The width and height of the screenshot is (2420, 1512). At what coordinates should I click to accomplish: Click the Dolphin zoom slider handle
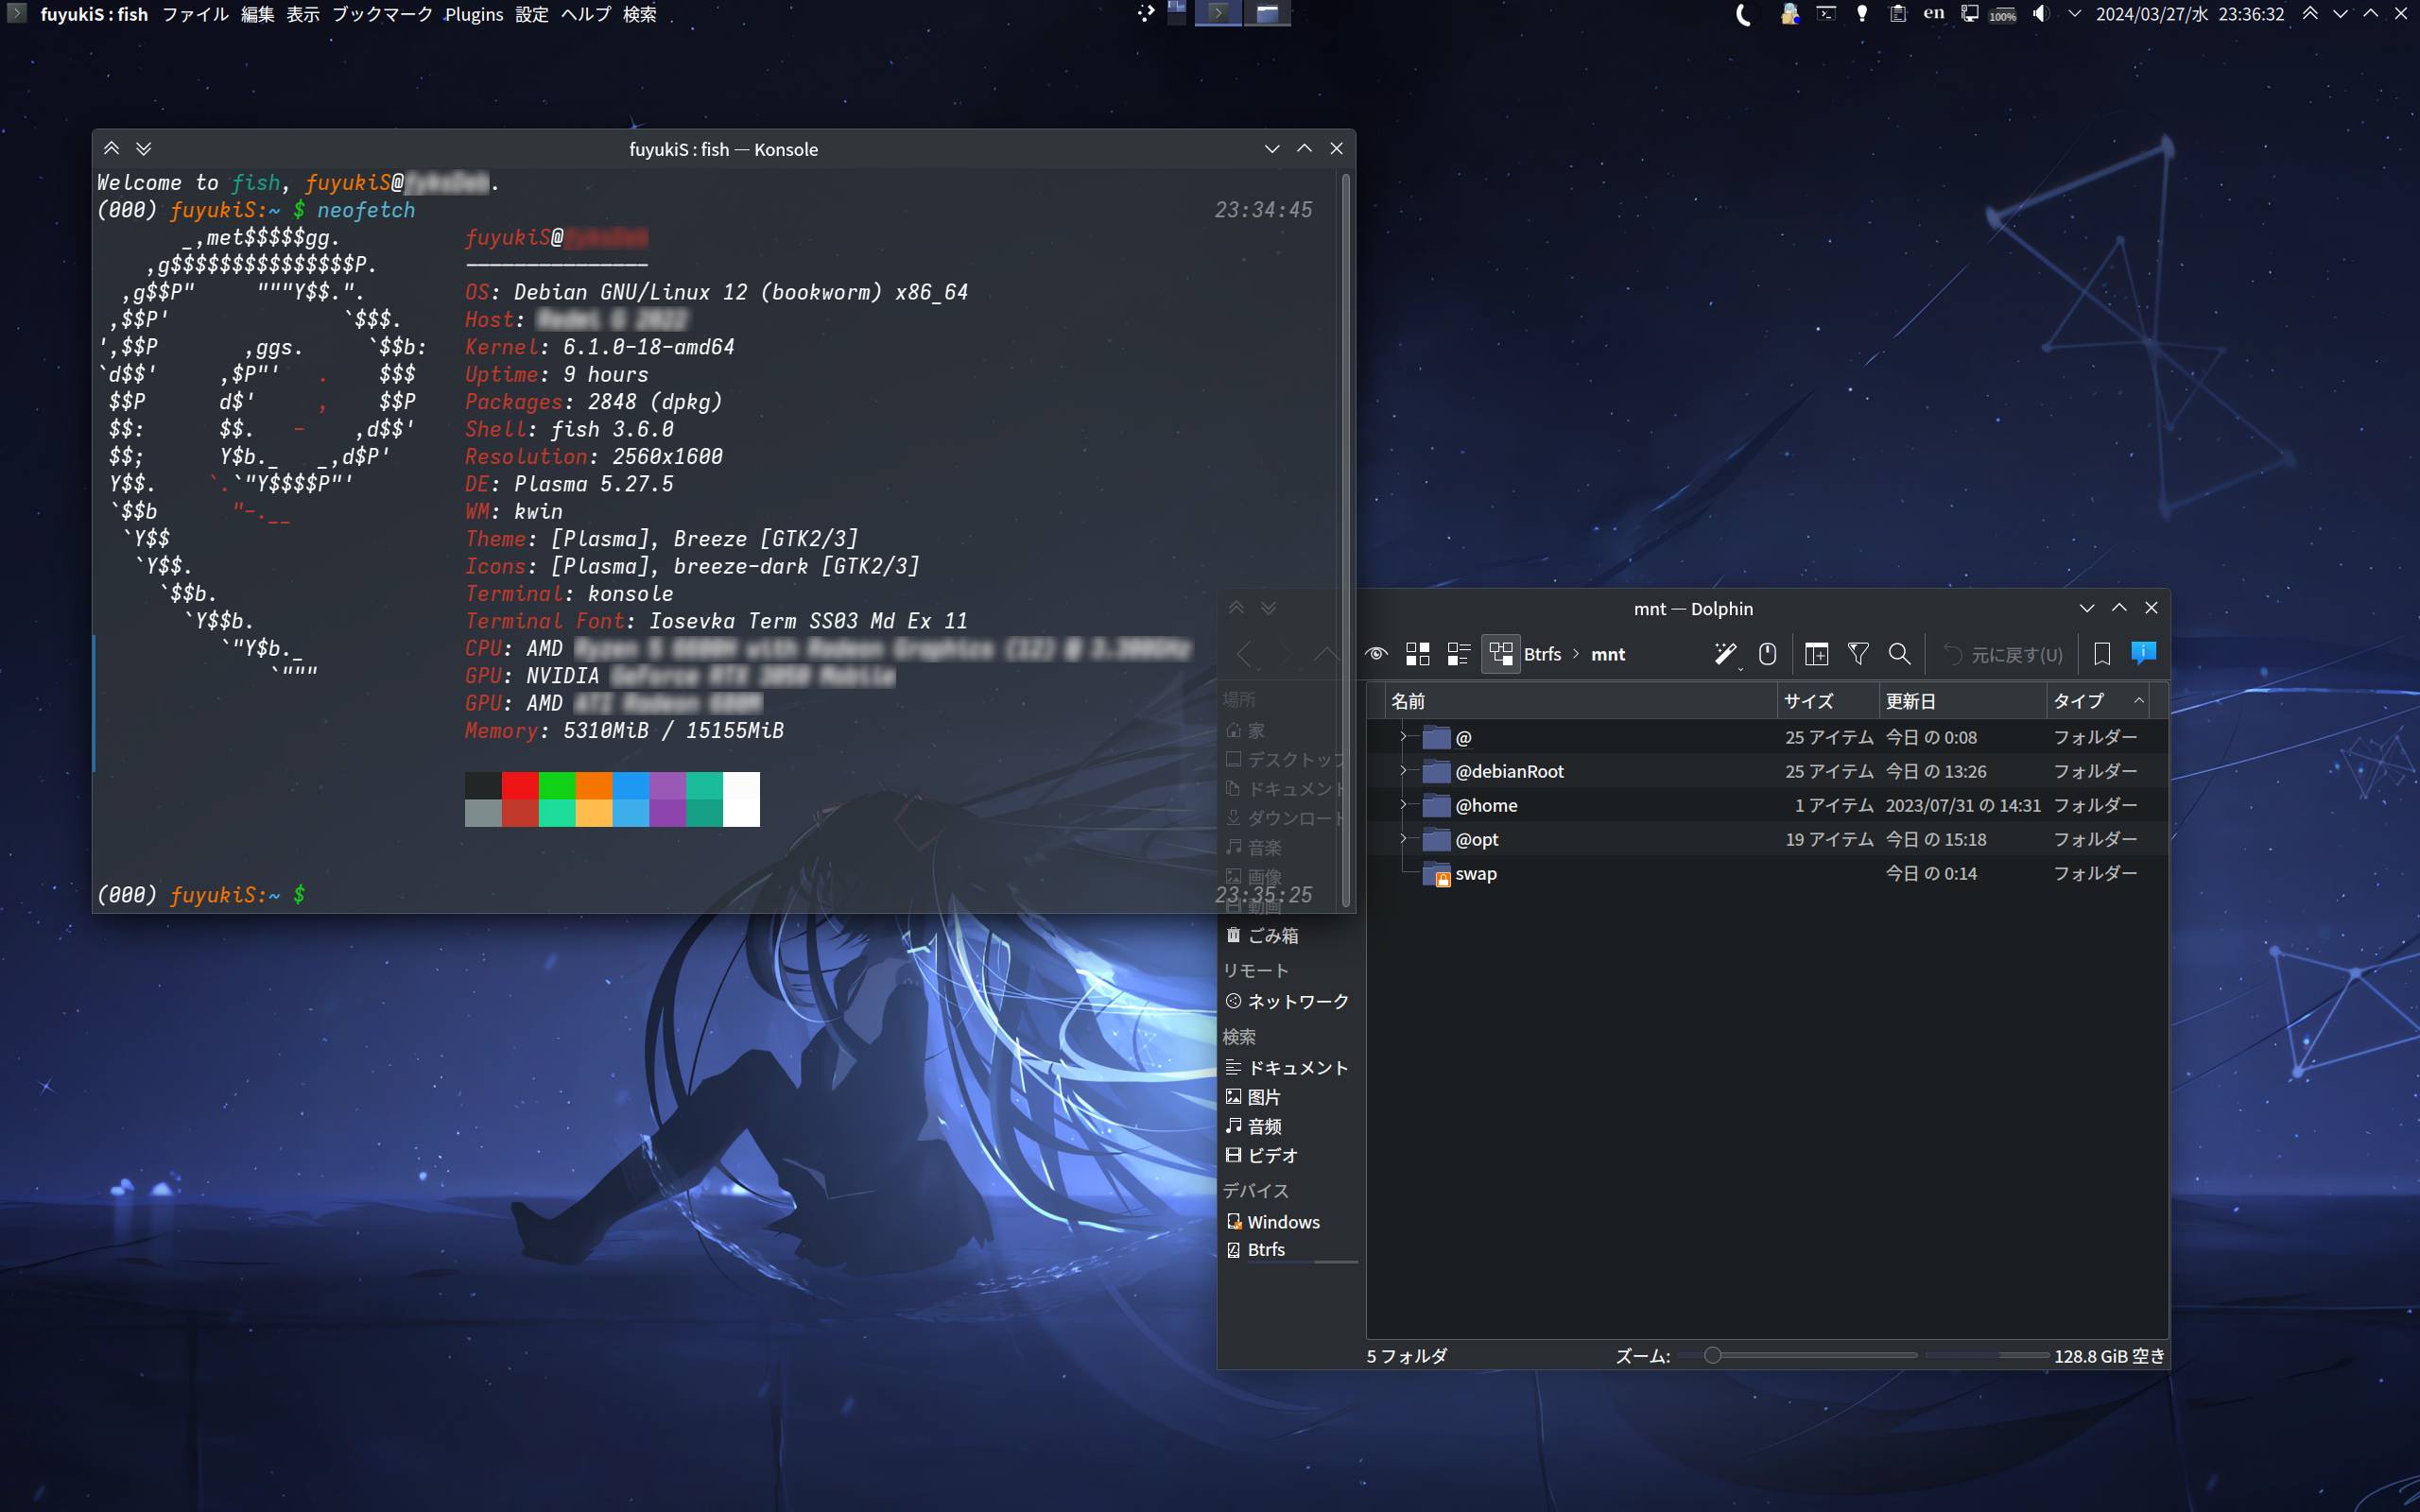click(1713, 1356)
